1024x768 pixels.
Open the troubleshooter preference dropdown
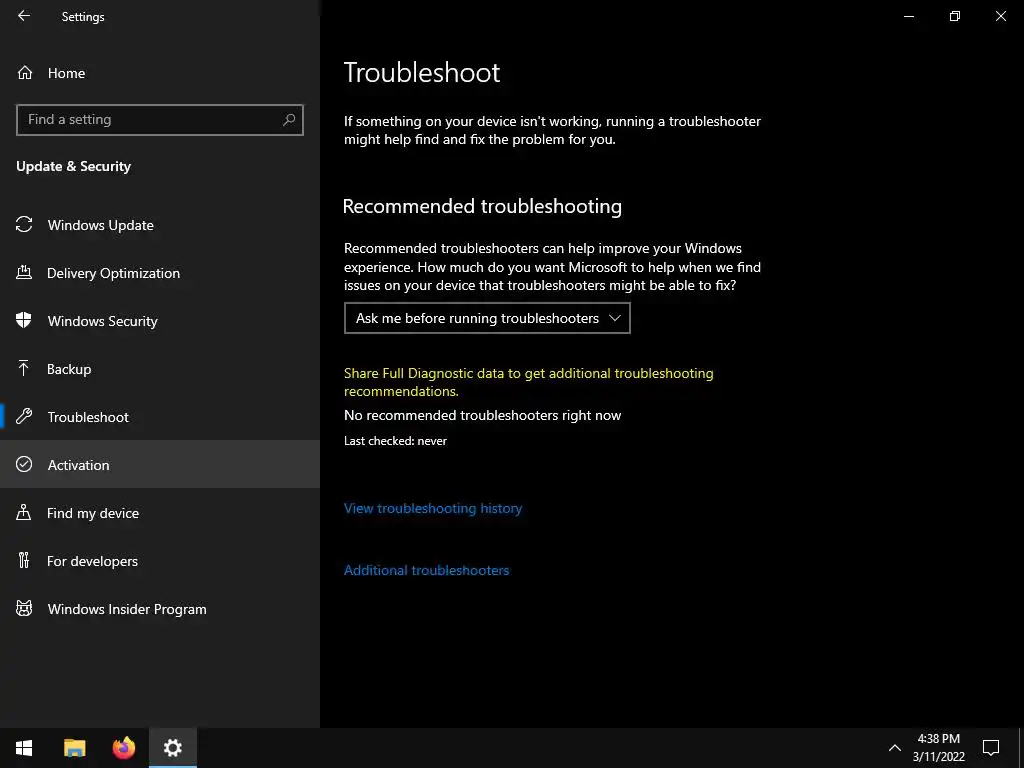point(487,318)
